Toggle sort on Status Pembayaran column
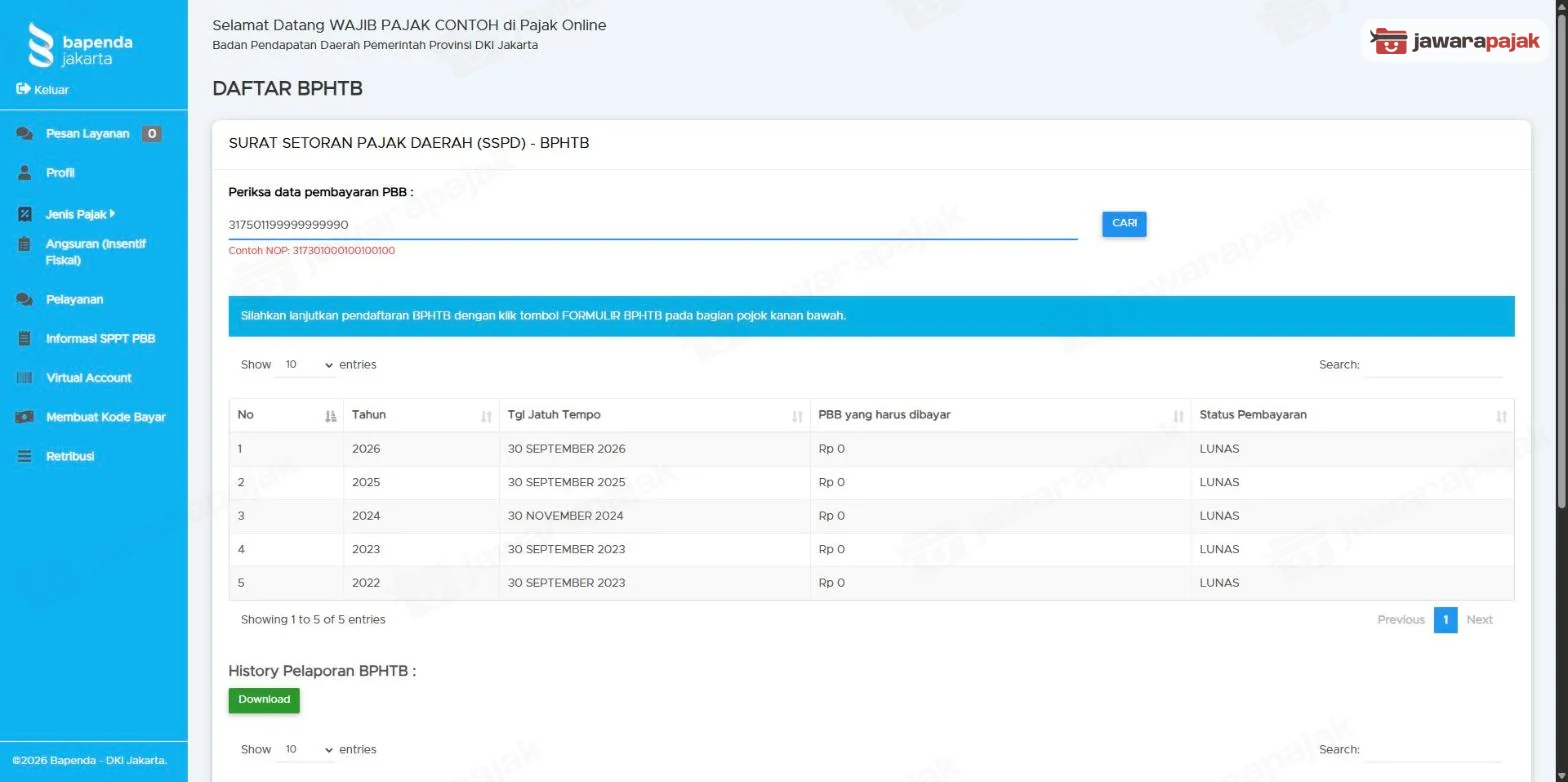The height and width of the screenshot is (782, 1568). point(1501,416)
